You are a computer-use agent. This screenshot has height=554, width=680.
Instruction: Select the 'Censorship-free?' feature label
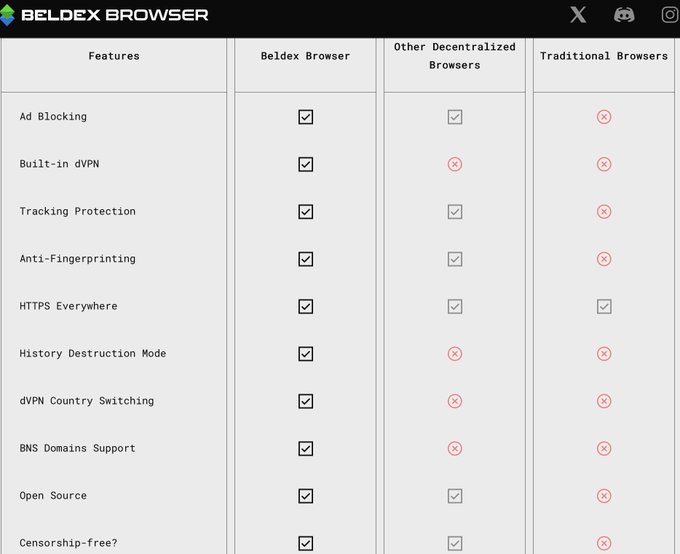tap(68, 543)
